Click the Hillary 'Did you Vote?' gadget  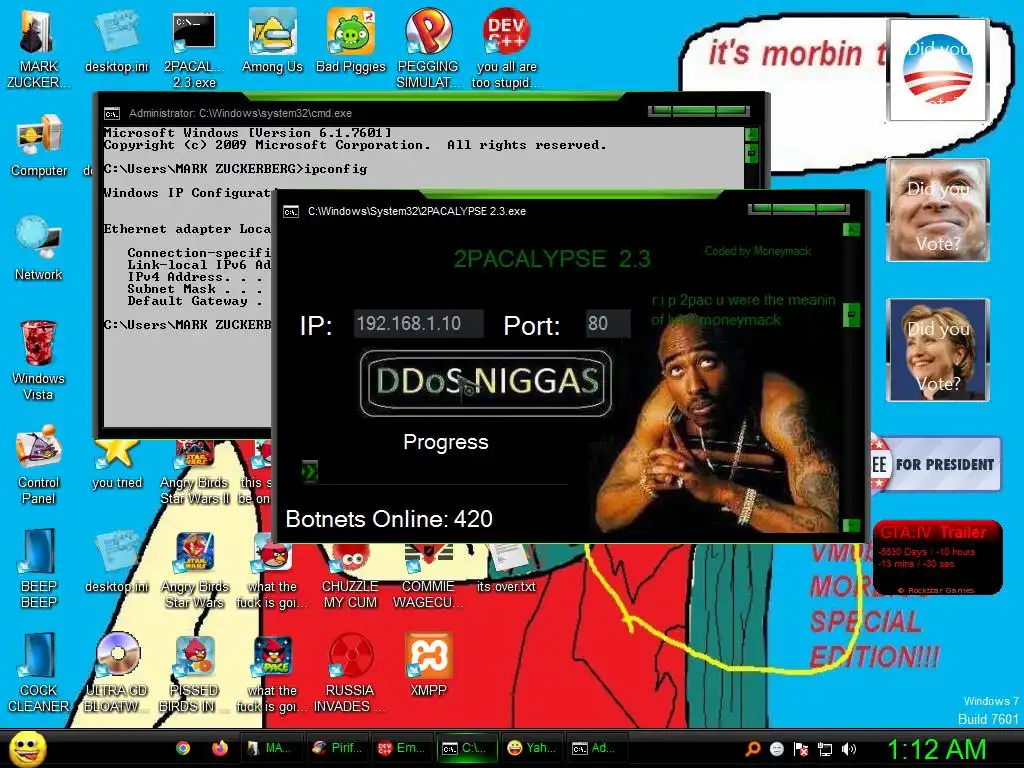click(x=938, y=350)
